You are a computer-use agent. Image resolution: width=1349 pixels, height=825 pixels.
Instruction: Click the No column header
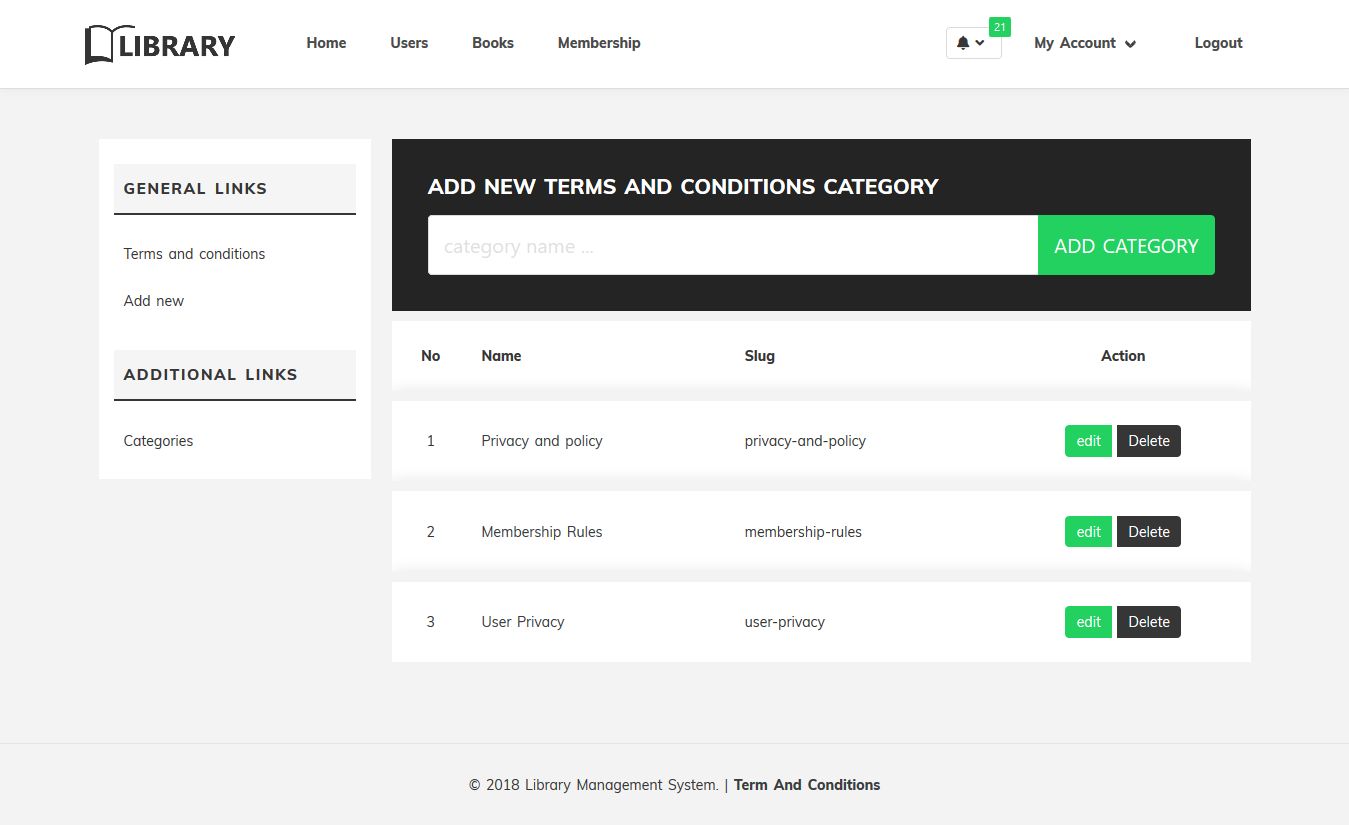pos(431,356)
